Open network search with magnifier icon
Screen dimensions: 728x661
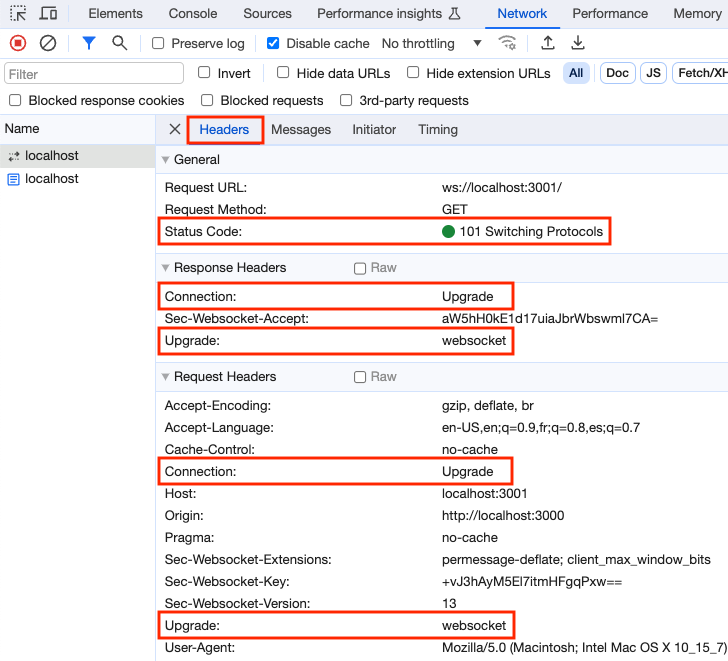(119, 43)
